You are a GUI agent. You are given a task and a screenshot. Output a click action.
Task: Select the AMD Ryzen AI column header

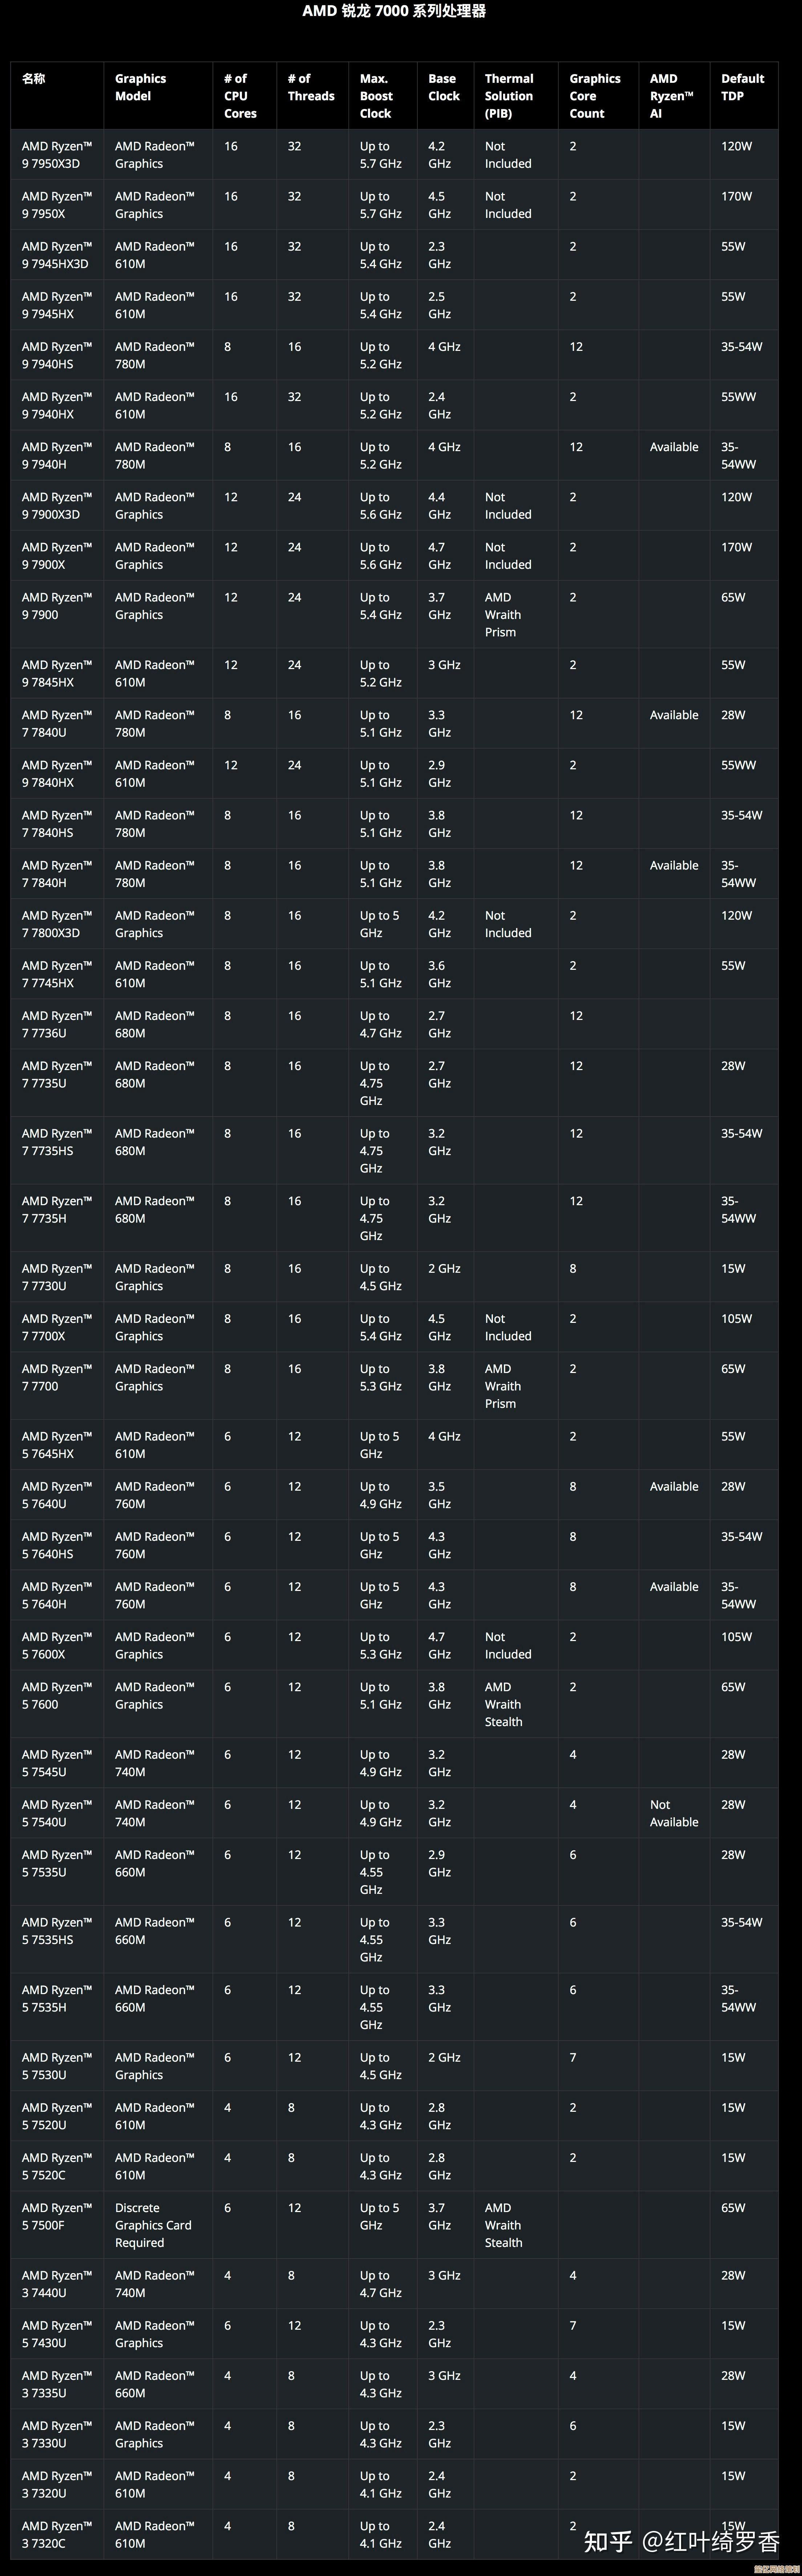tap(671, 96)
